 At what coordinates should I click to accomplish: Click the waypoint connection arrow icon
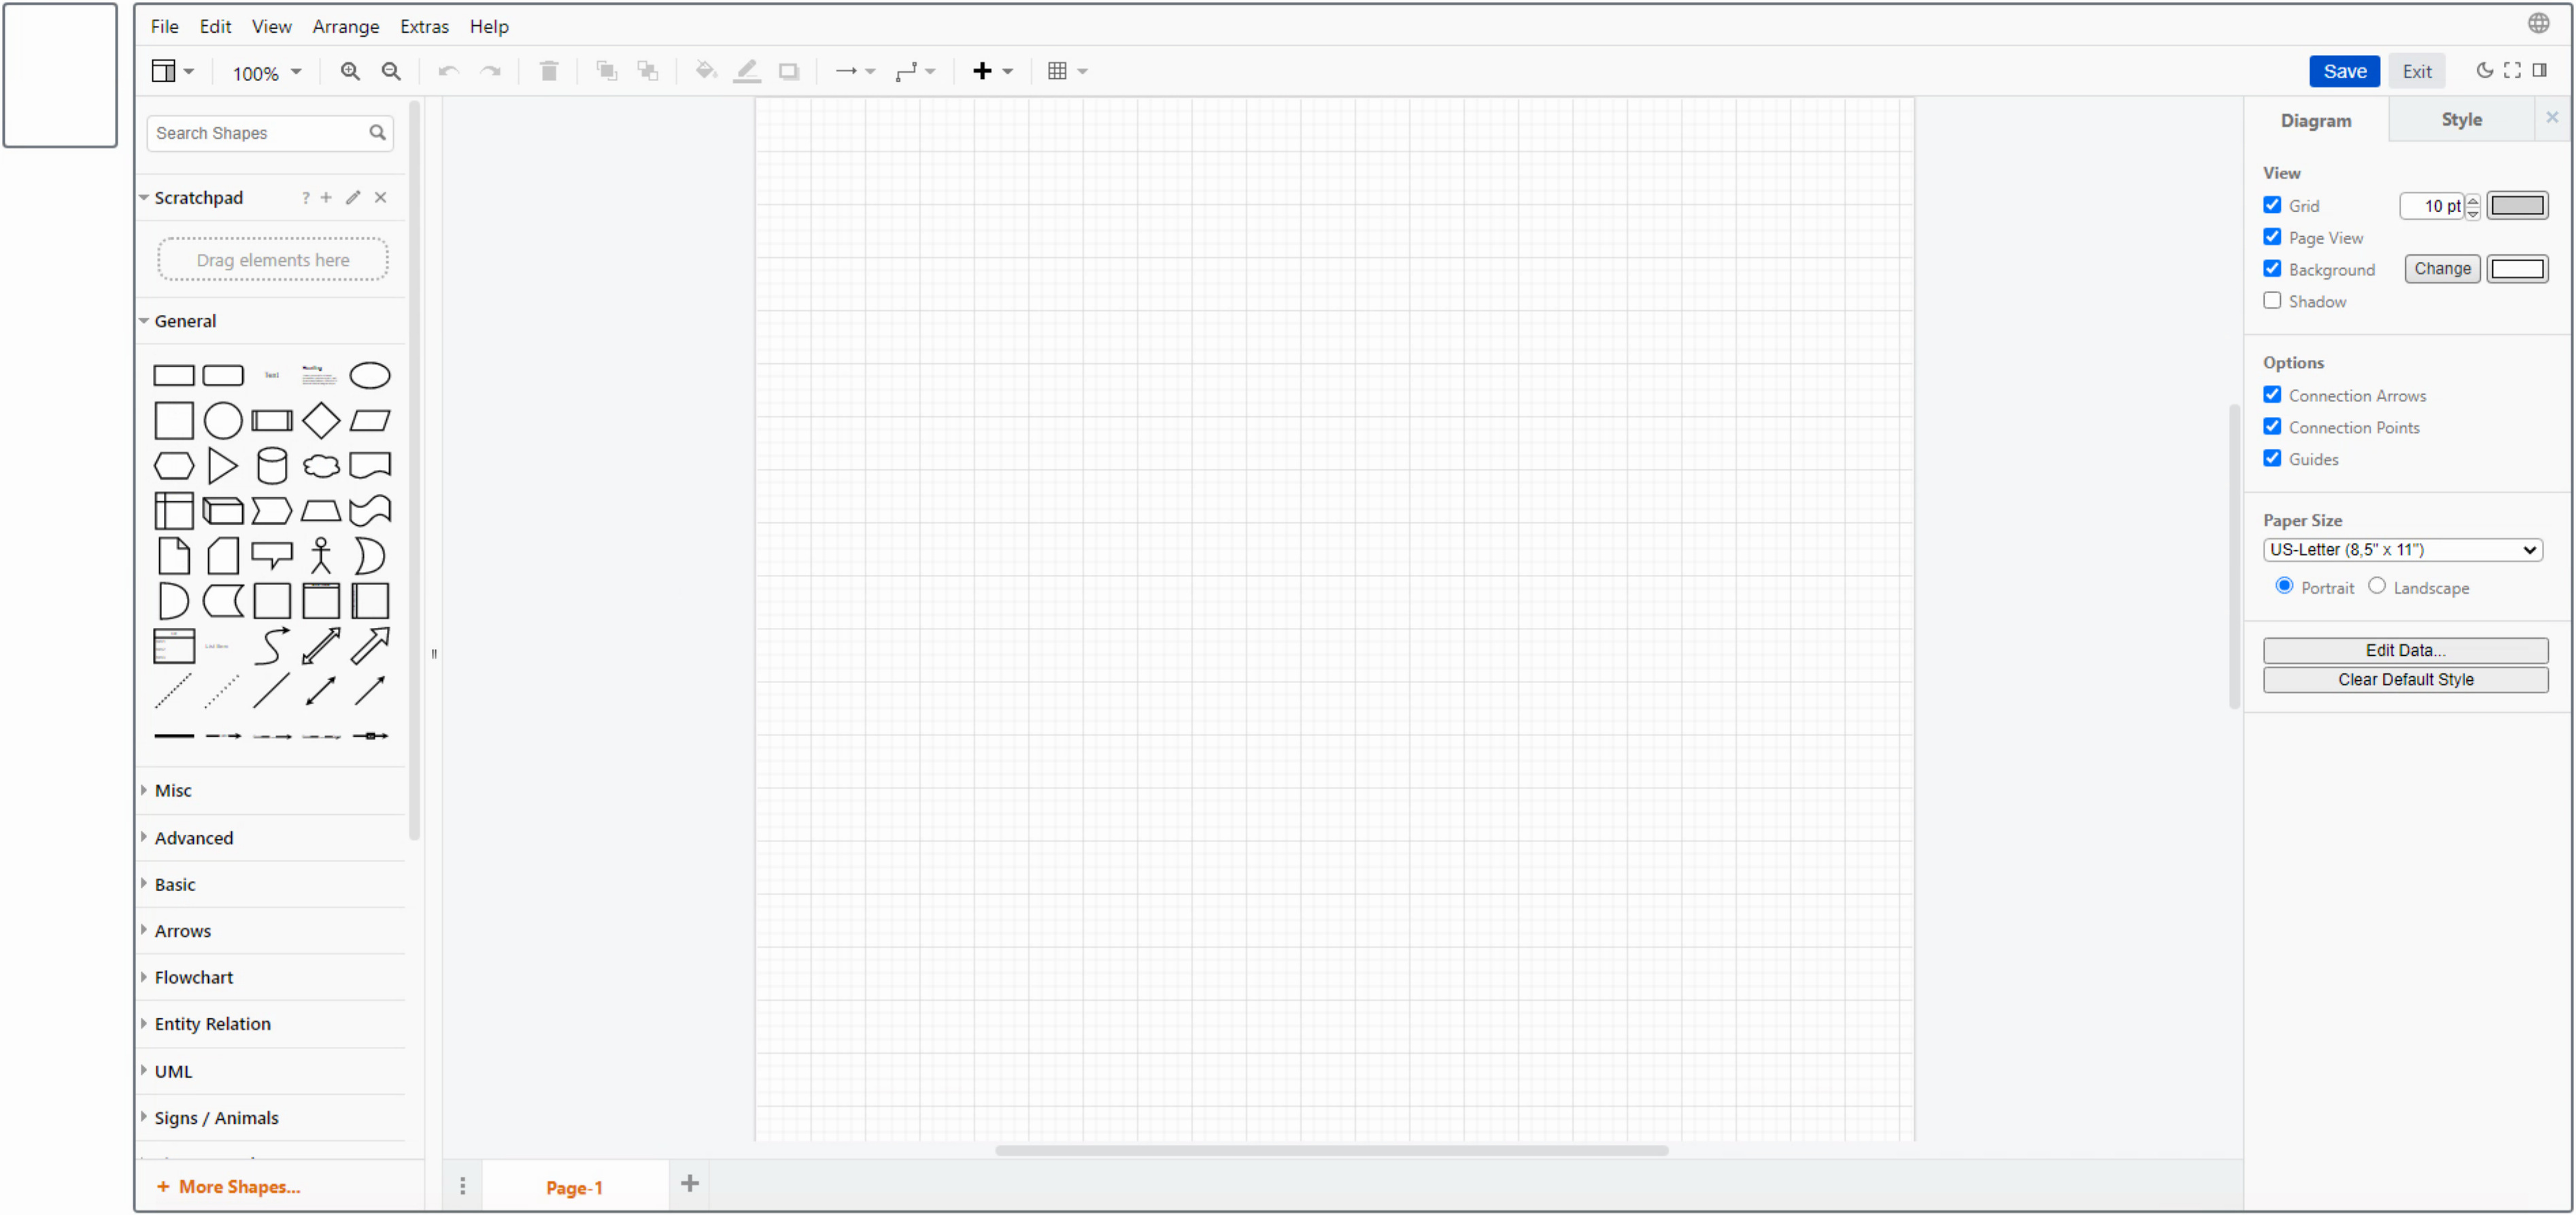(x=905, y=71)
